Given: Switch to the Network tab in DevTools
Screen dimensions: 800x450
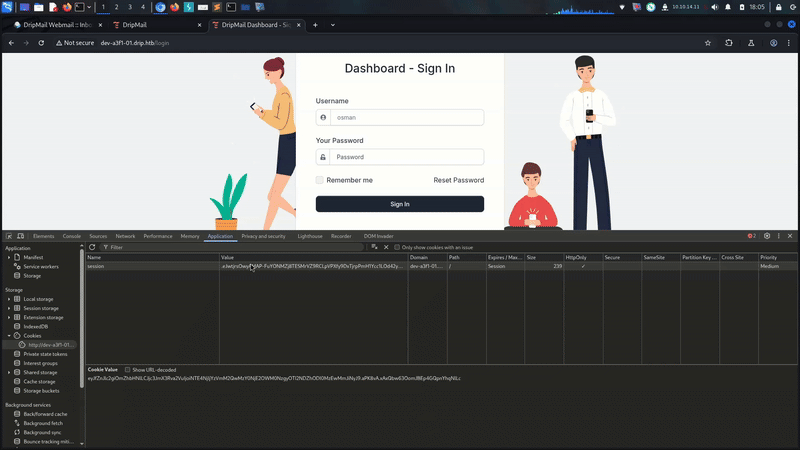Looking at the screenshot, I should (125, 236).
